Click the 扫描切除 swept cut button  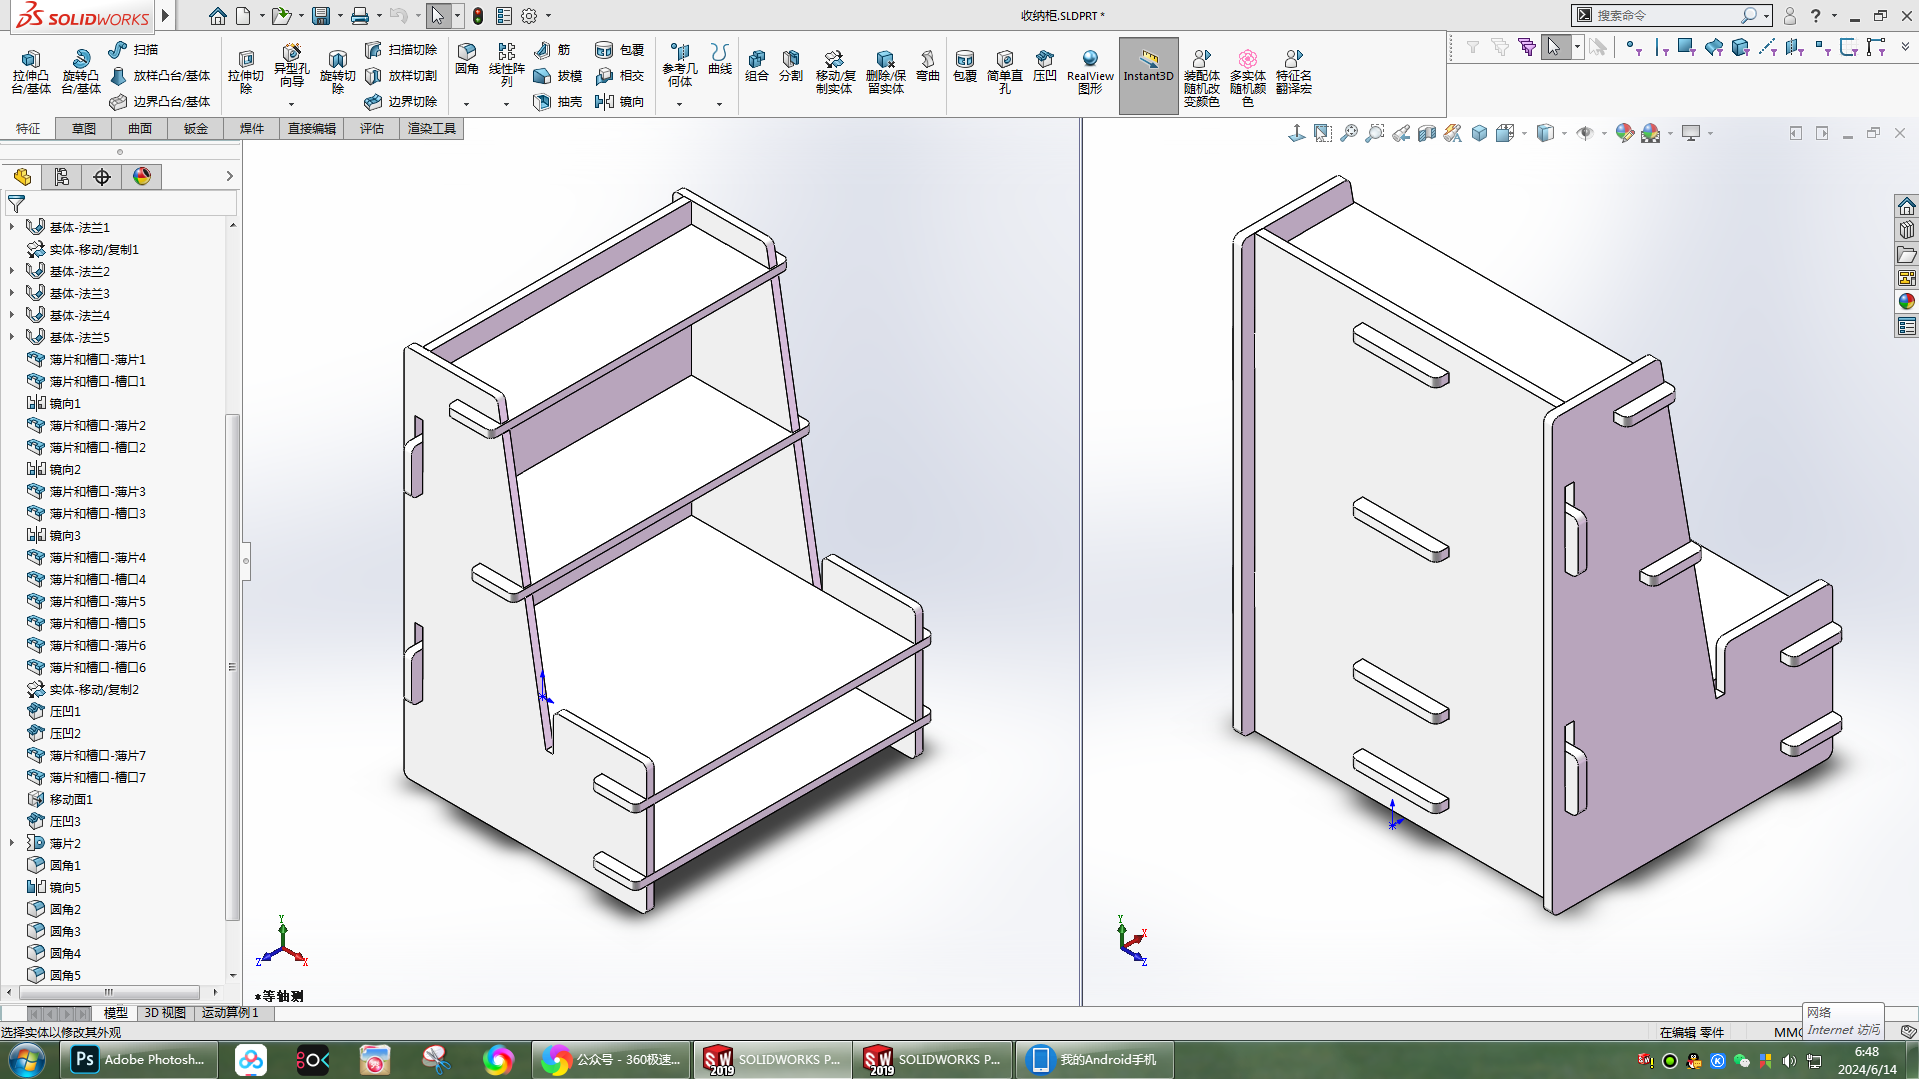401,49
